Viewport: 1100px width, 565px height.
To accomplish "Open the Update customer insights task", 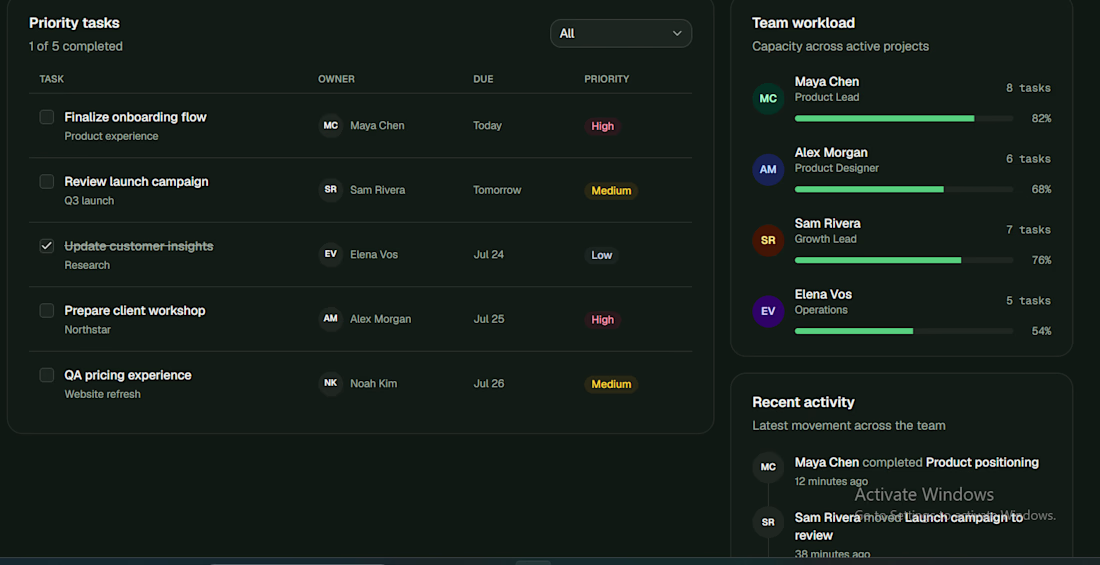I will [x=139, y=246].
